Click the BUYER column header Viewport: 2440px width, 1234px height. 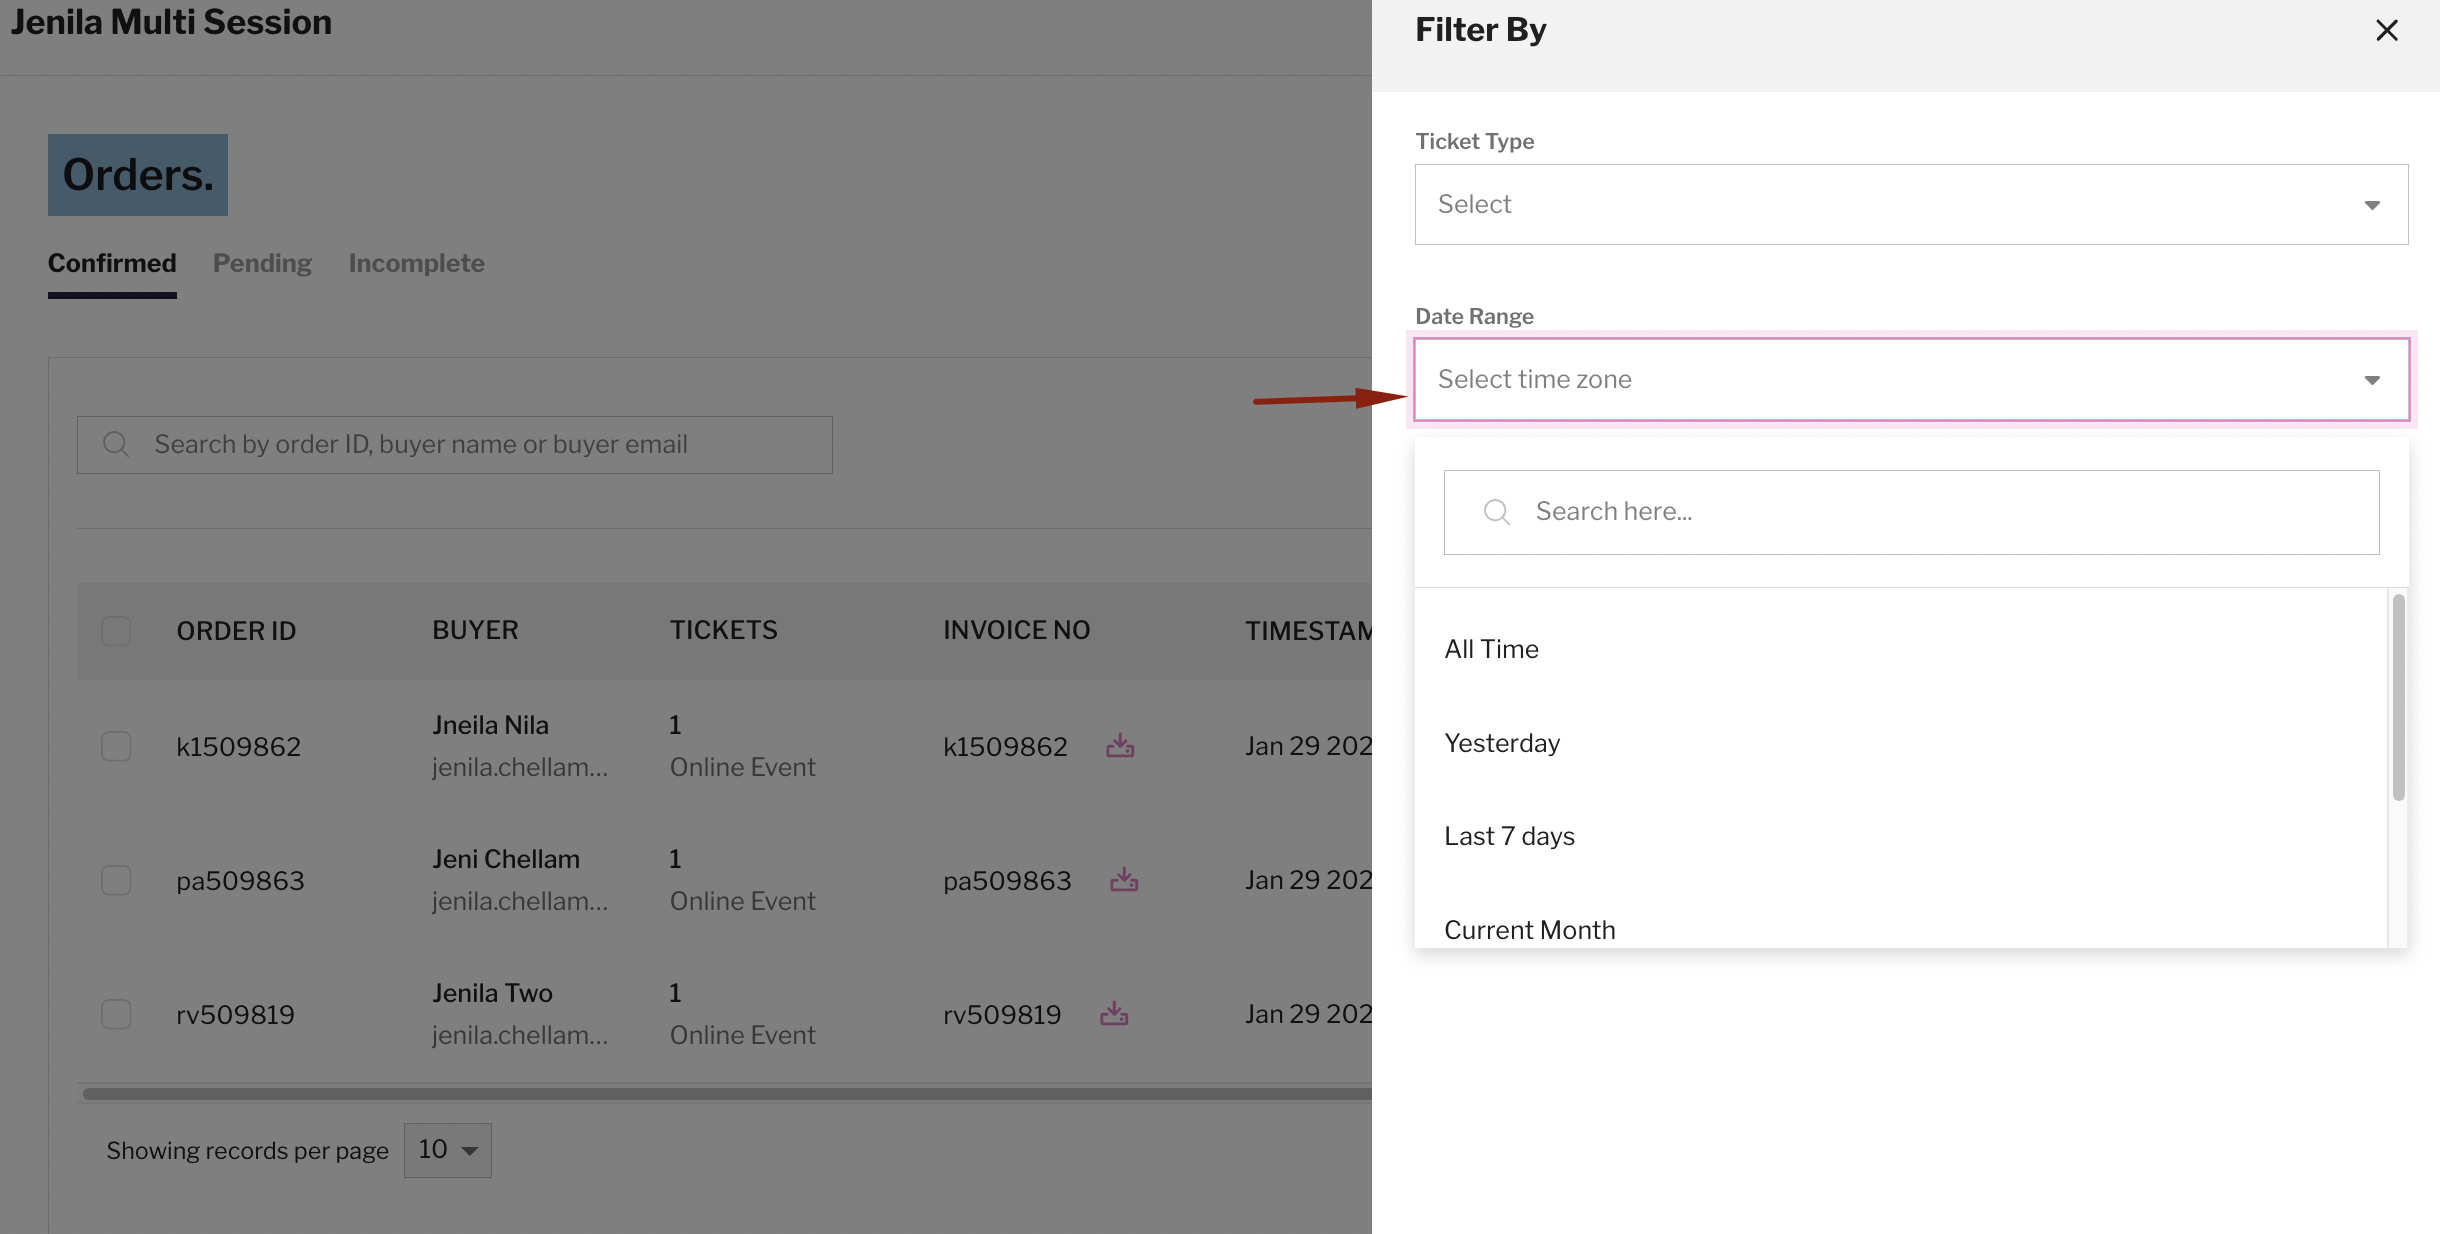point(475,630)
